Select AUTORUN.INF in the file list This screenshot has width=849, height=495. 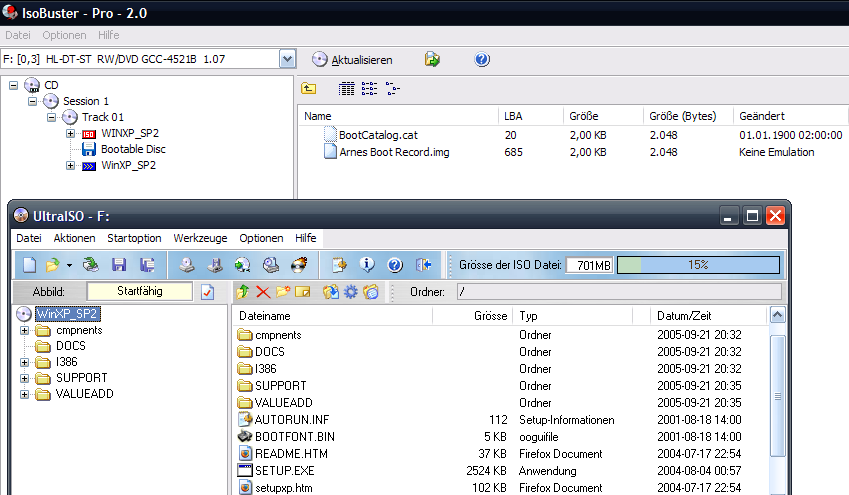coord(292,420)
